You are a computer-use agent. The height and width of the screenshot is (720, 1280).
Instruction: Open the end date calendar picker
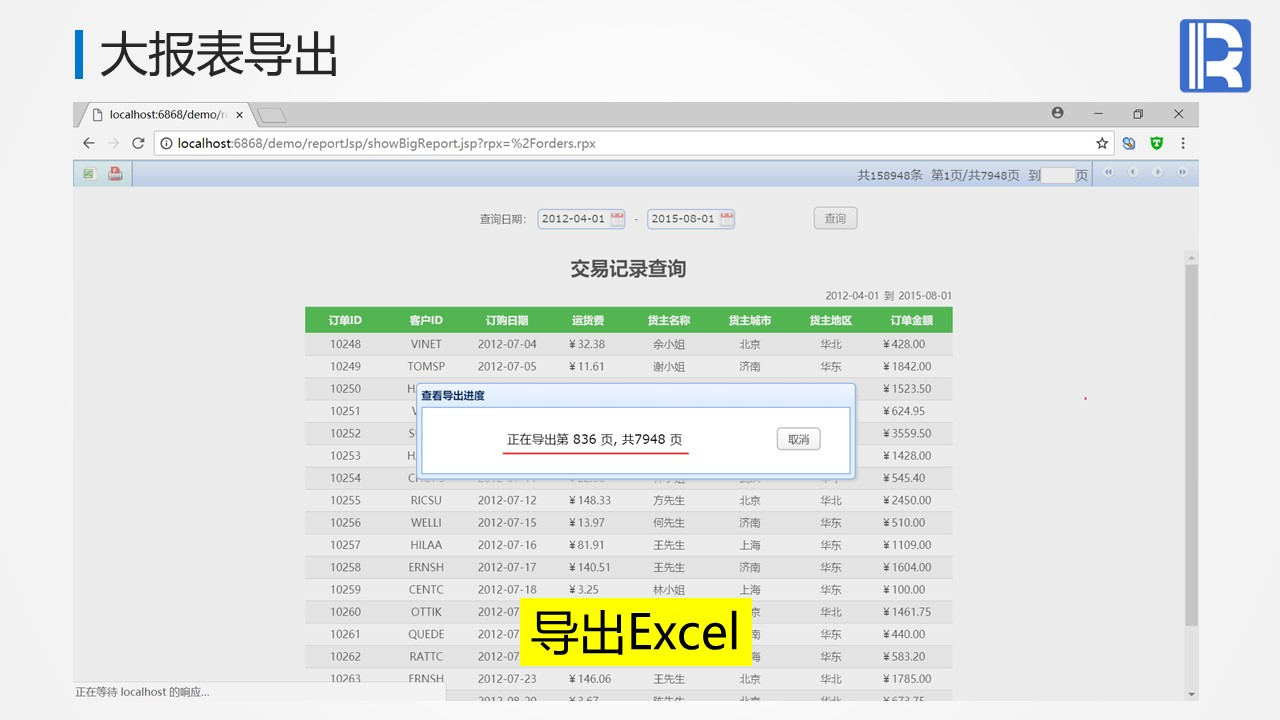click(x=726, y=218)
